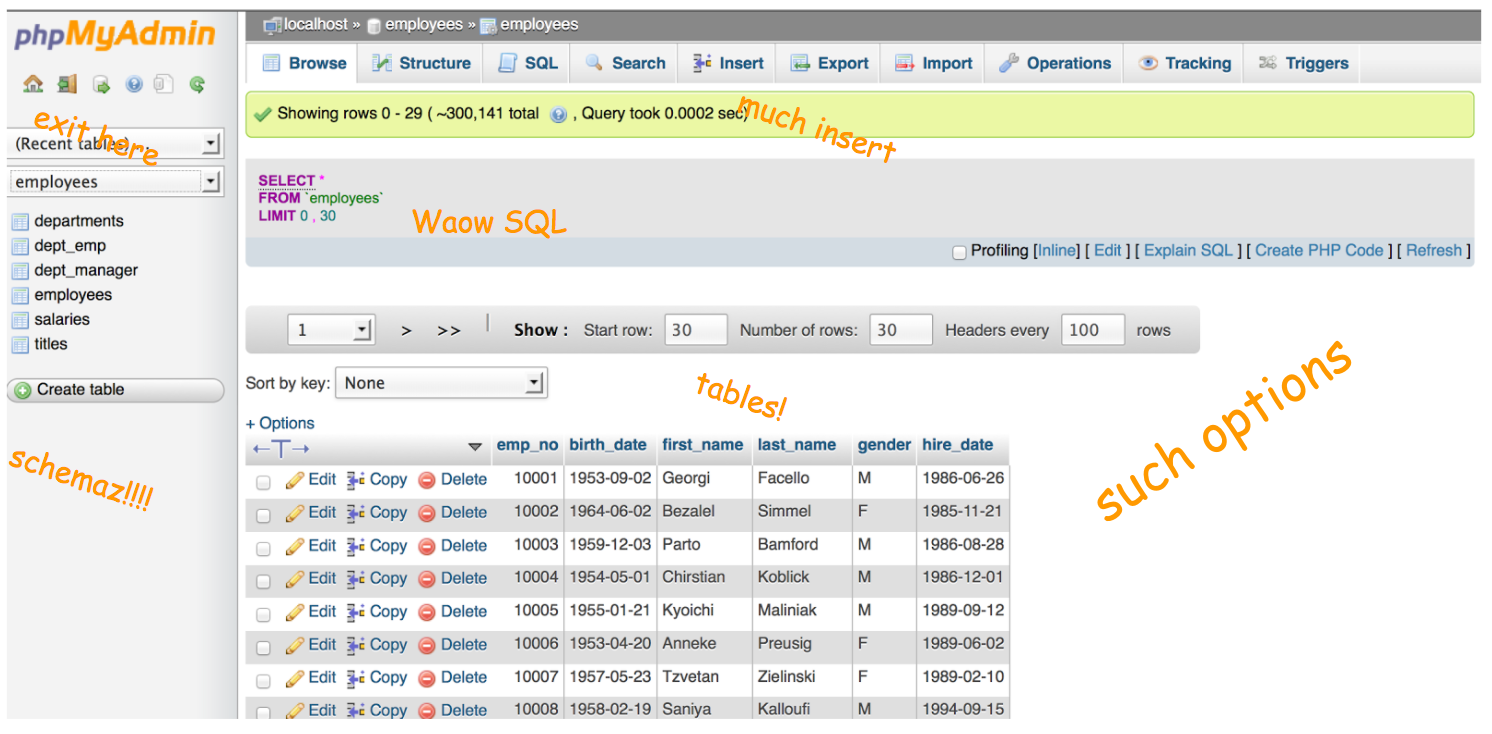Select the checkbox for row 10001
This screenshot has height=734, width=1492.
point(263,482)
